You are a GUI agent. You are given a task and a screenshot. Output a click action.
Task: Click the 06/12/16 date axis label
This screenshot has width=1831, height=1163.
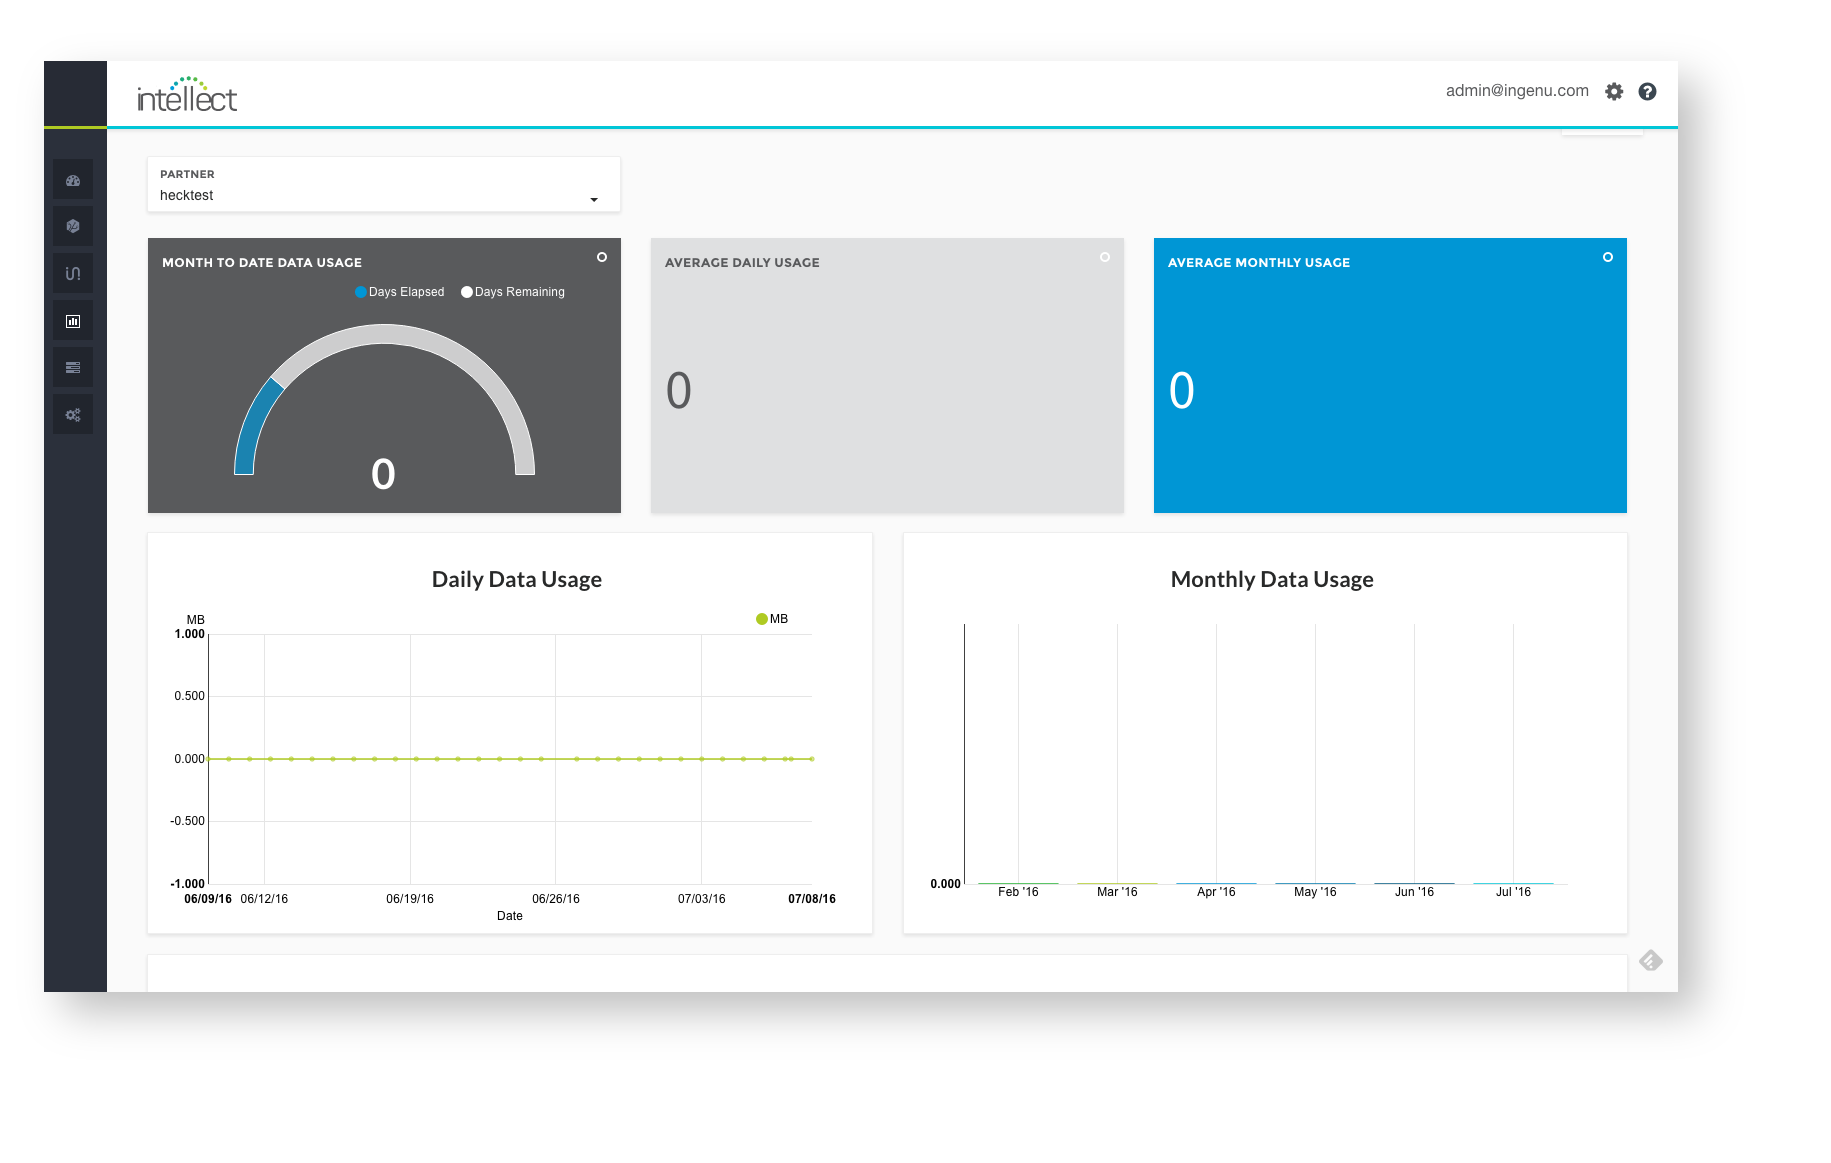(x=264, y=899)
